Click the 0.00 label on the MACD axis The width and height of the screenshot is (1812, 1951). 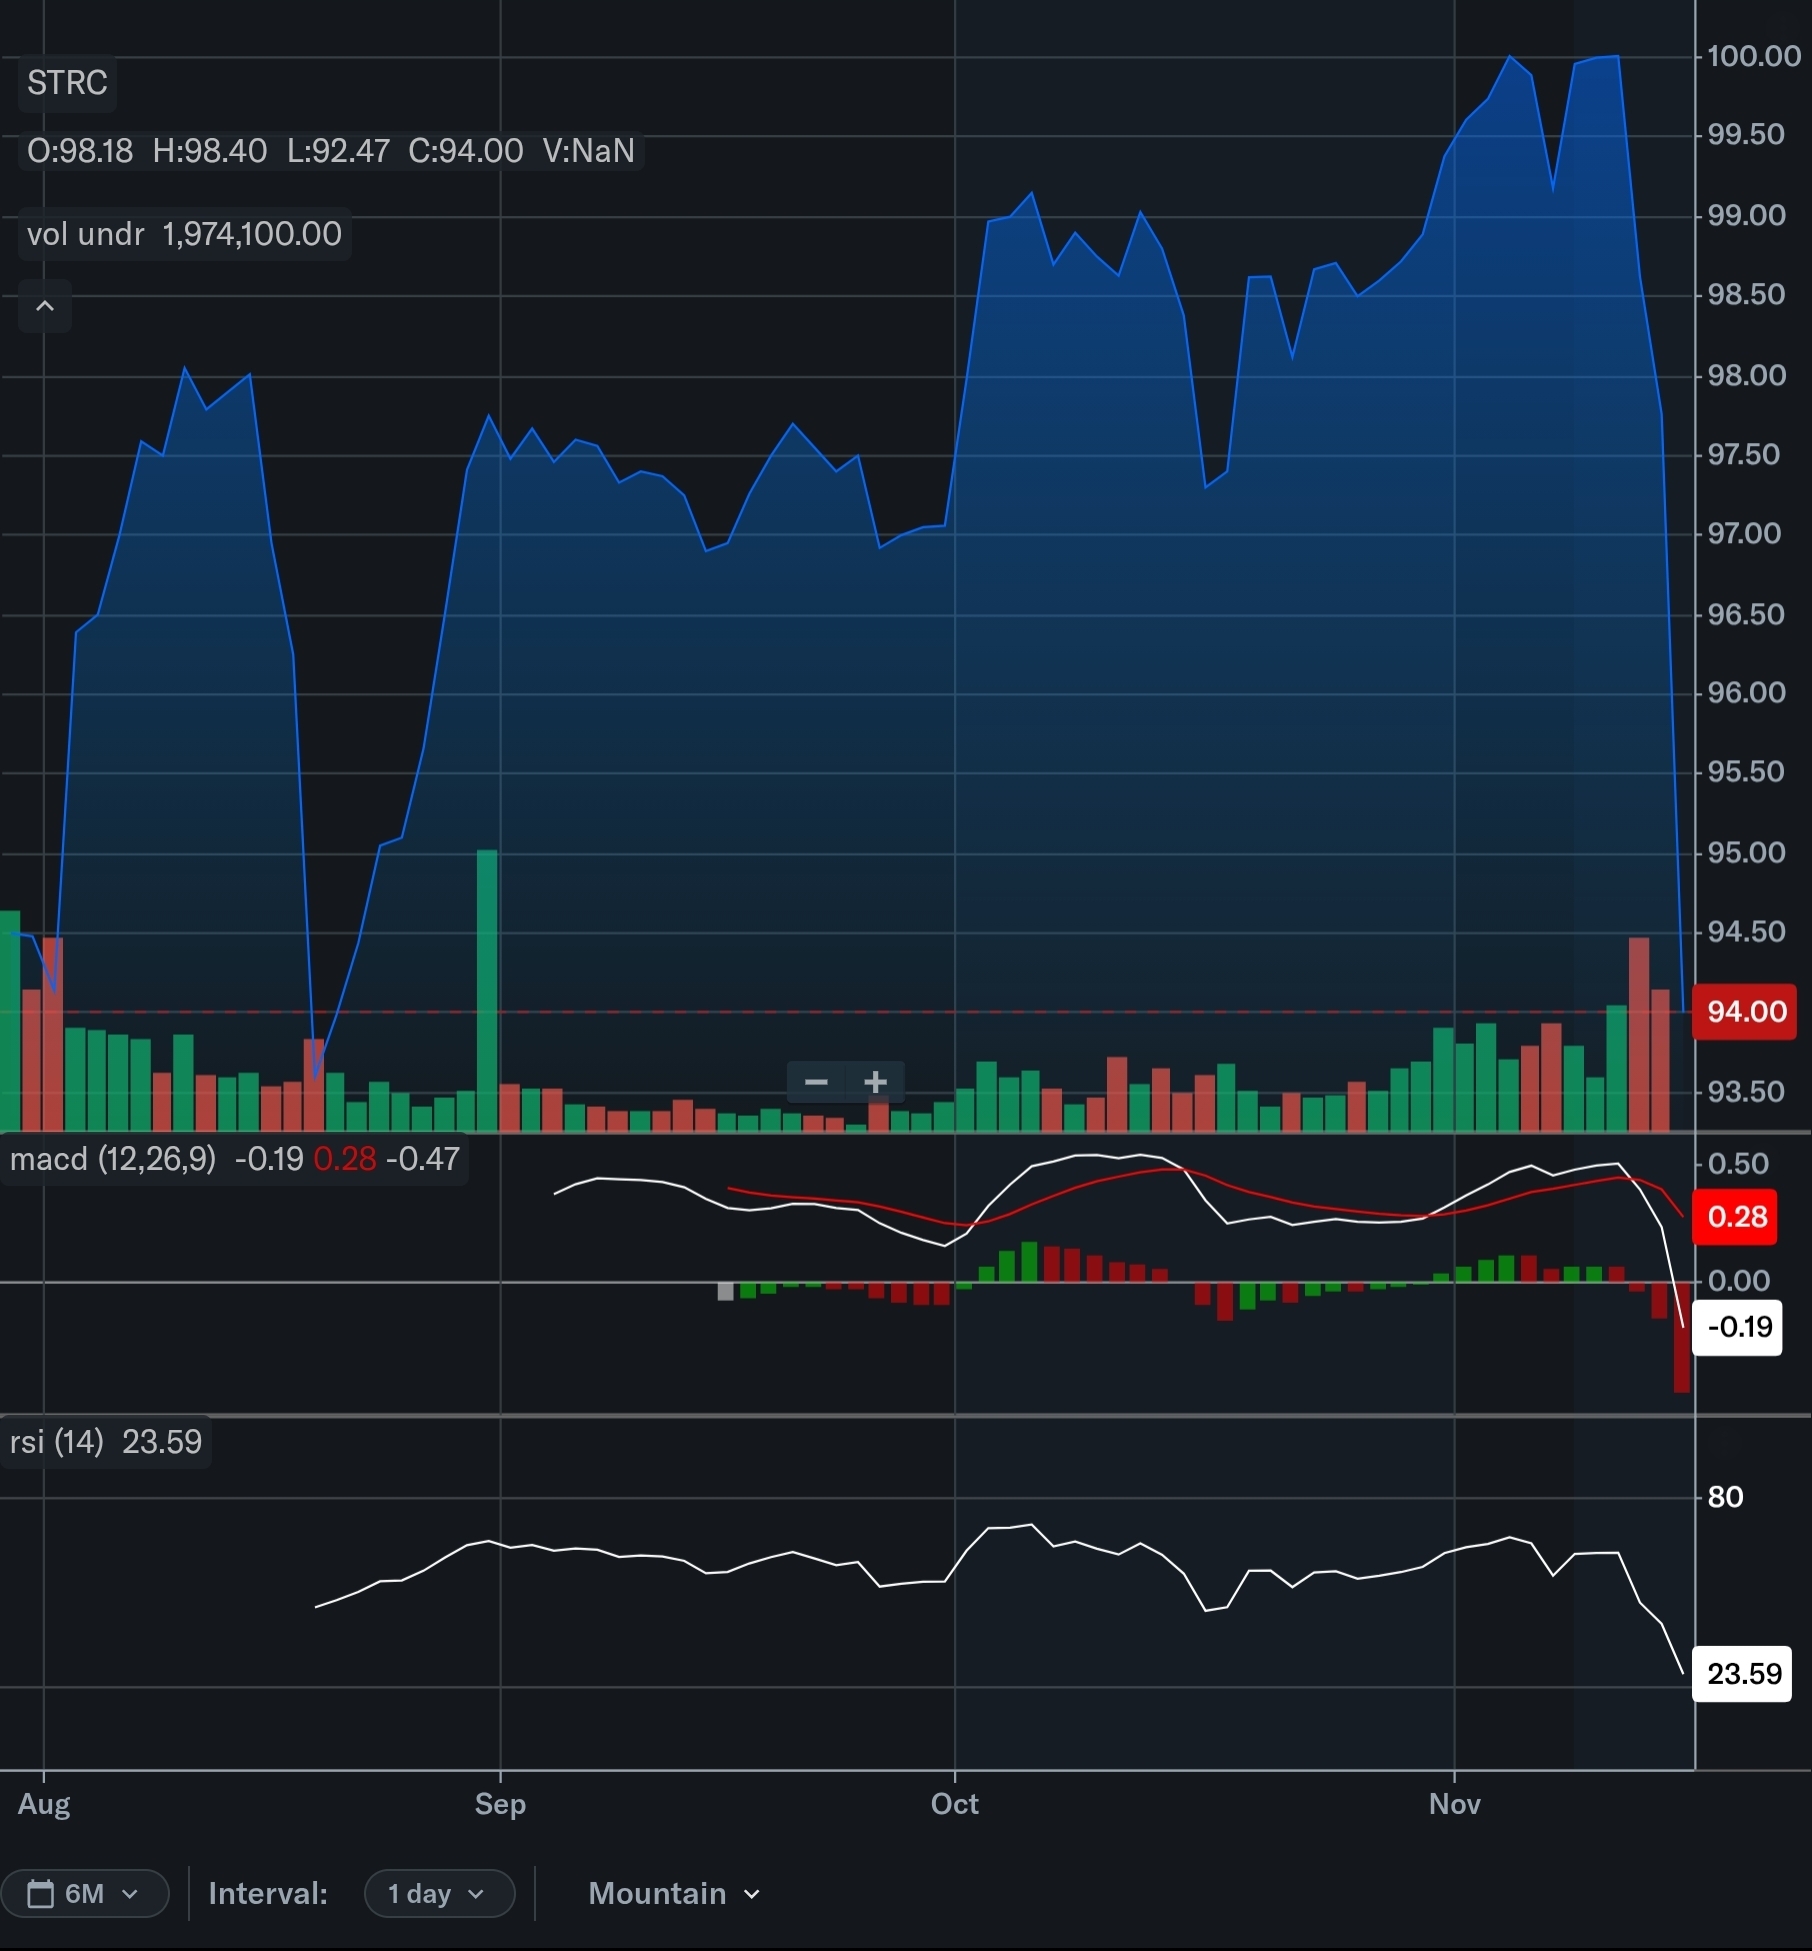[x=1739, y=1281]
